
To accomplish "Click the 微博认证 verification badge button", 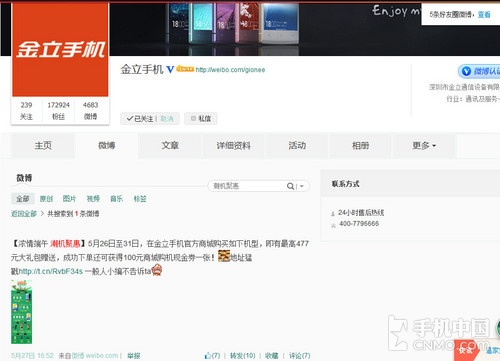I will tap(480, 71).
